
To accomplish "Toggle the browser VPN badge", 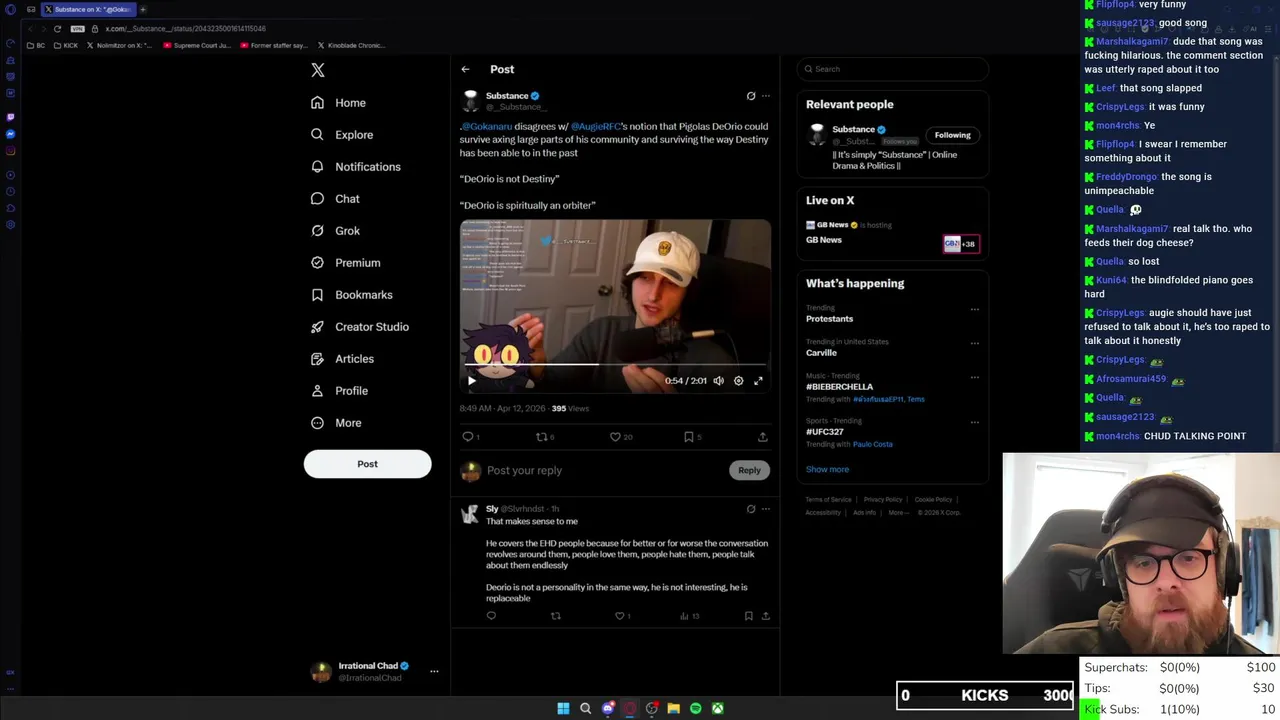I will pyautogui.click(x=77, y=29).
